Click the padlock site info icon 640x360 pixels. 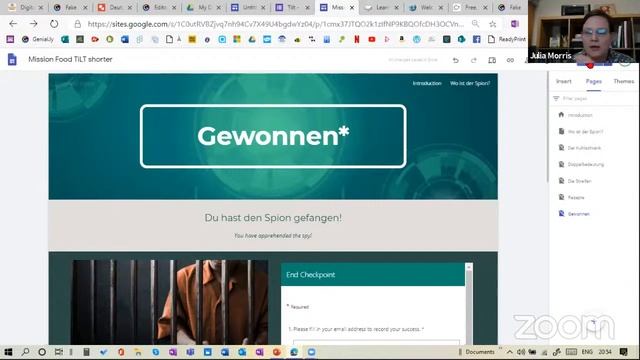[77, 24]
